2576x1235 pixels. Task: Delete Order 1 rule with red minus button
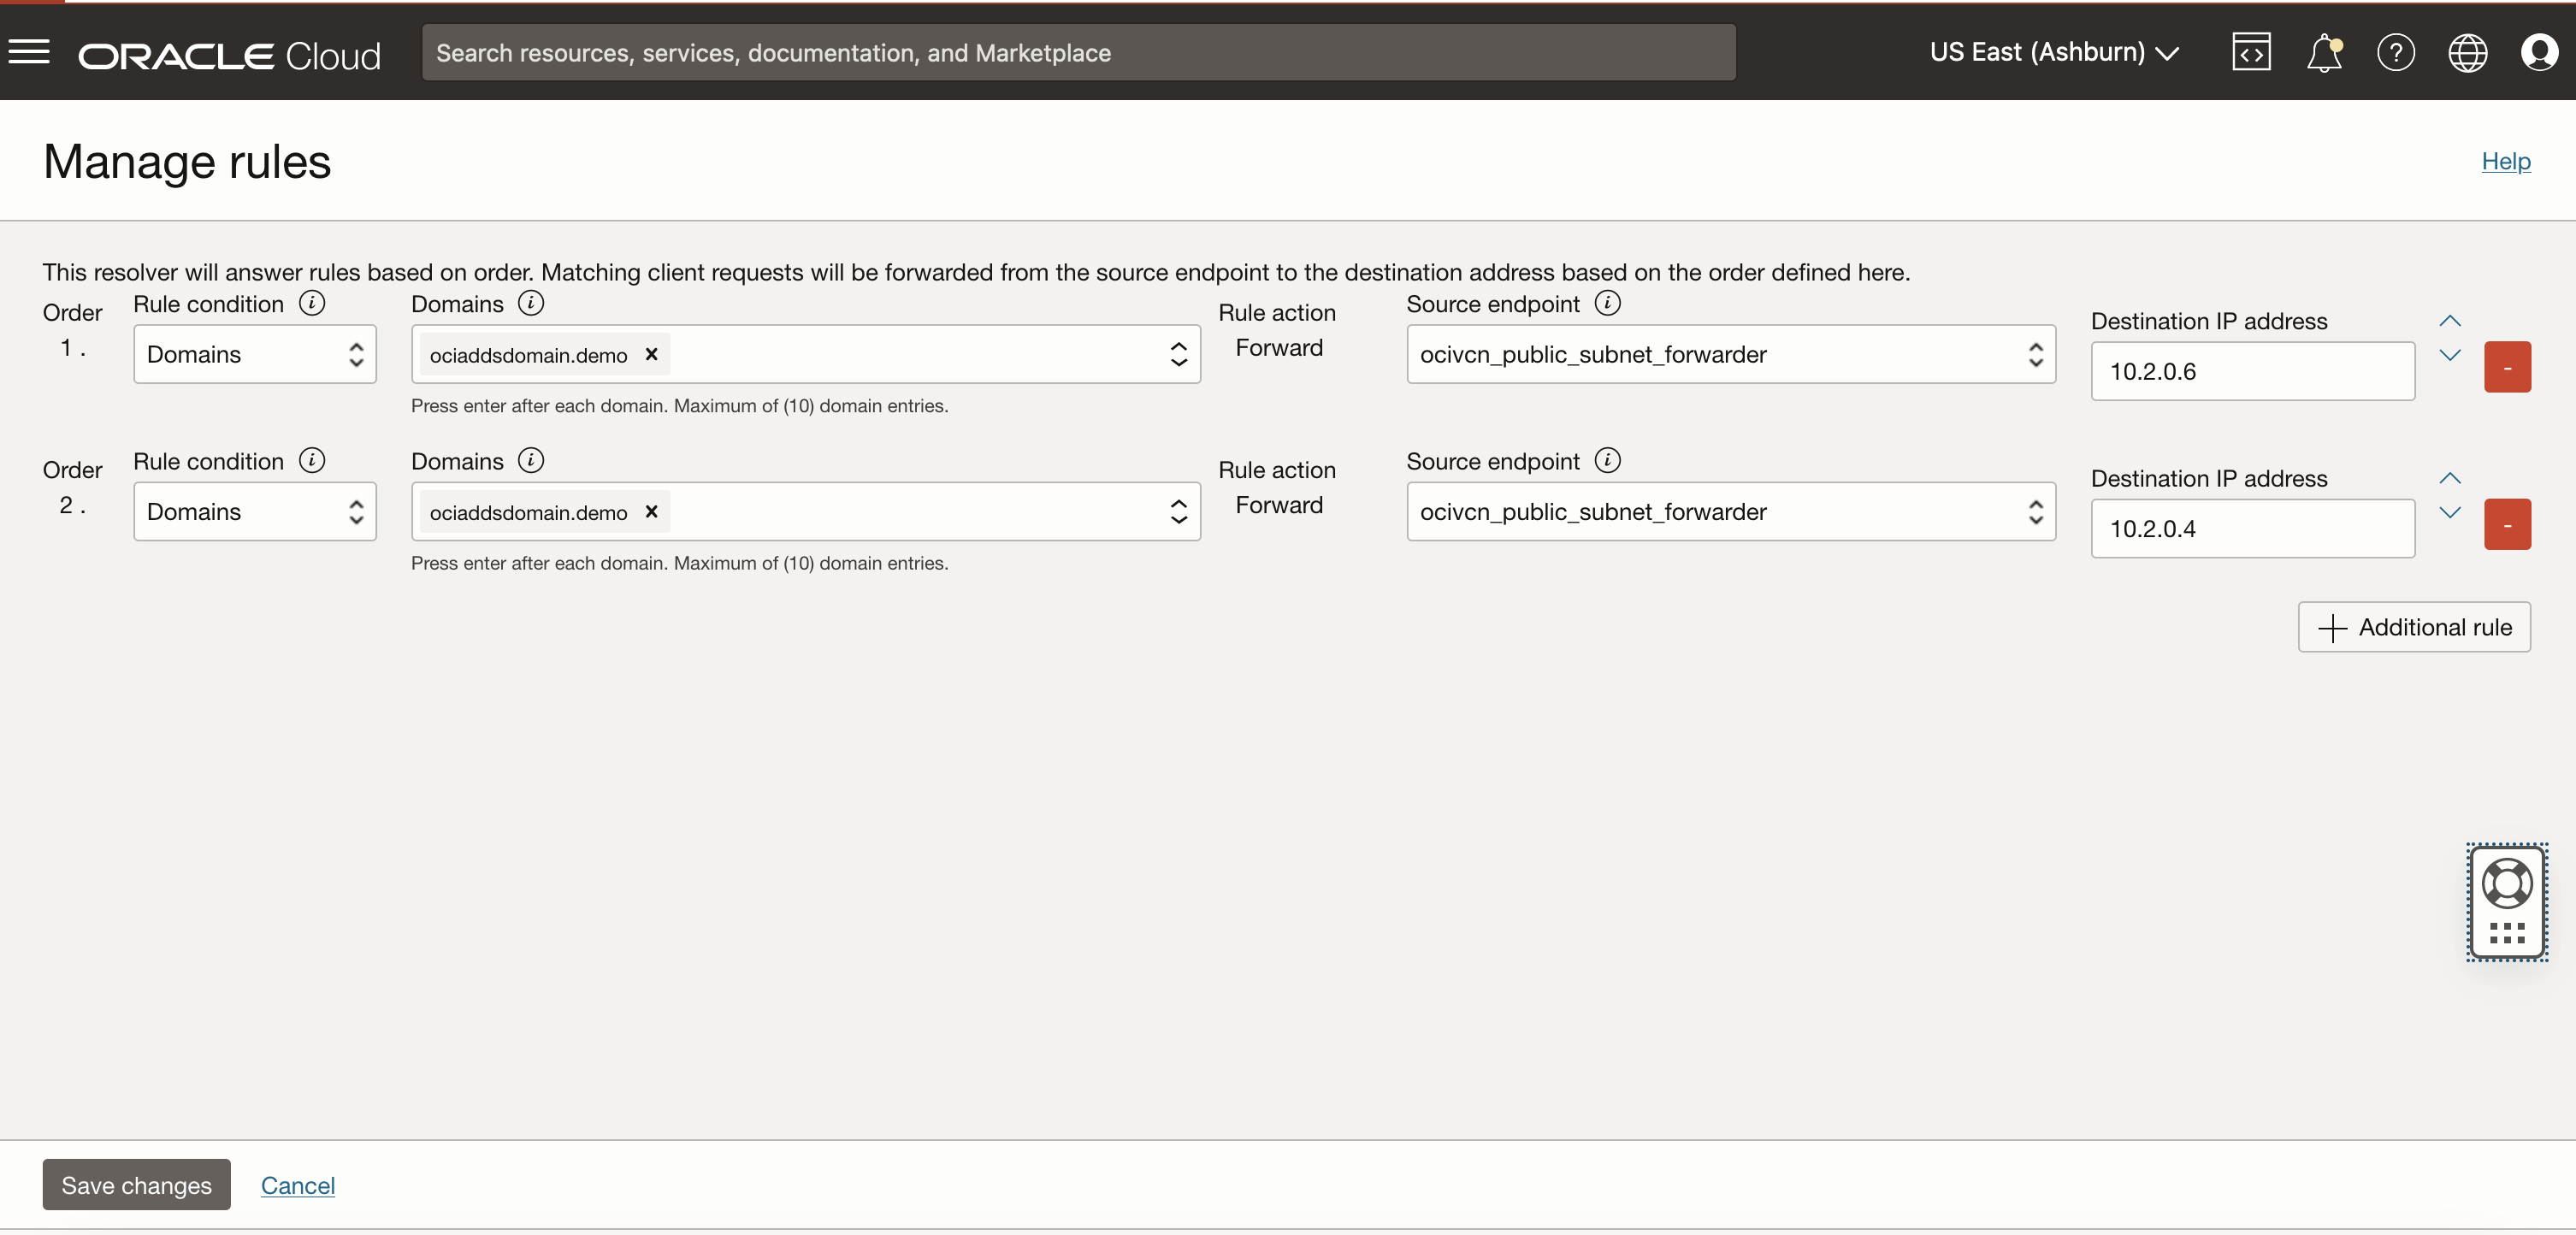[2508, 366]
